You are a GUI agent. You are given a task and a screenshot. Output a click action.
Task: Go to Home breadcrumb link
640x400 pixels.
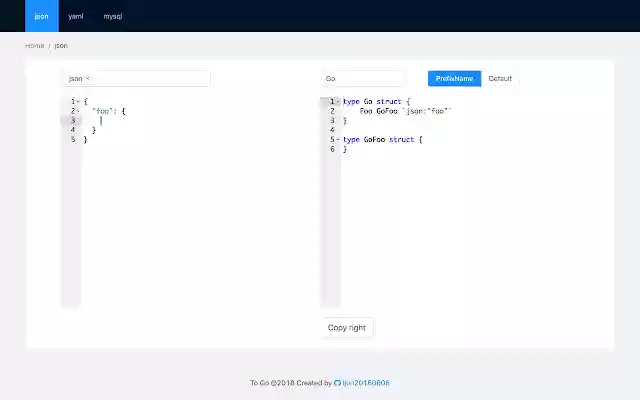click(34, 45)
